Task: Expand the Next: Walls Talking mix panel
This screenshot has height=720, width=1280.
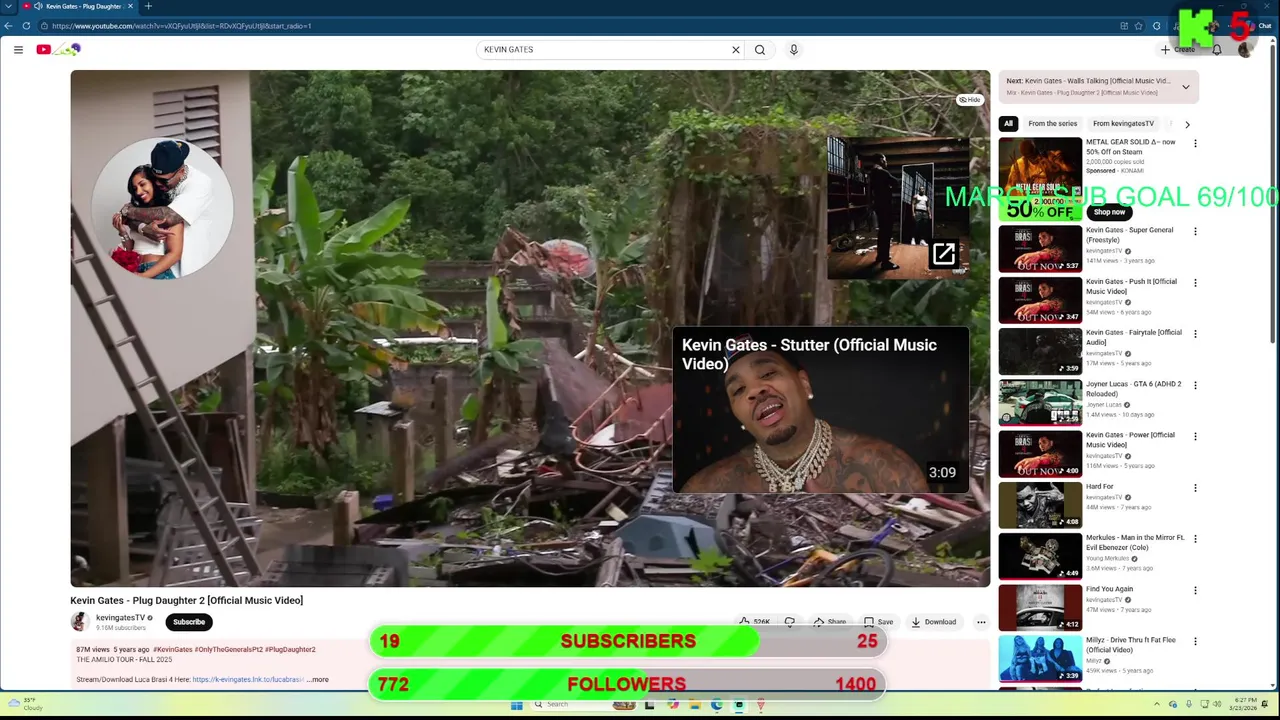Action: coord(1186,87)
